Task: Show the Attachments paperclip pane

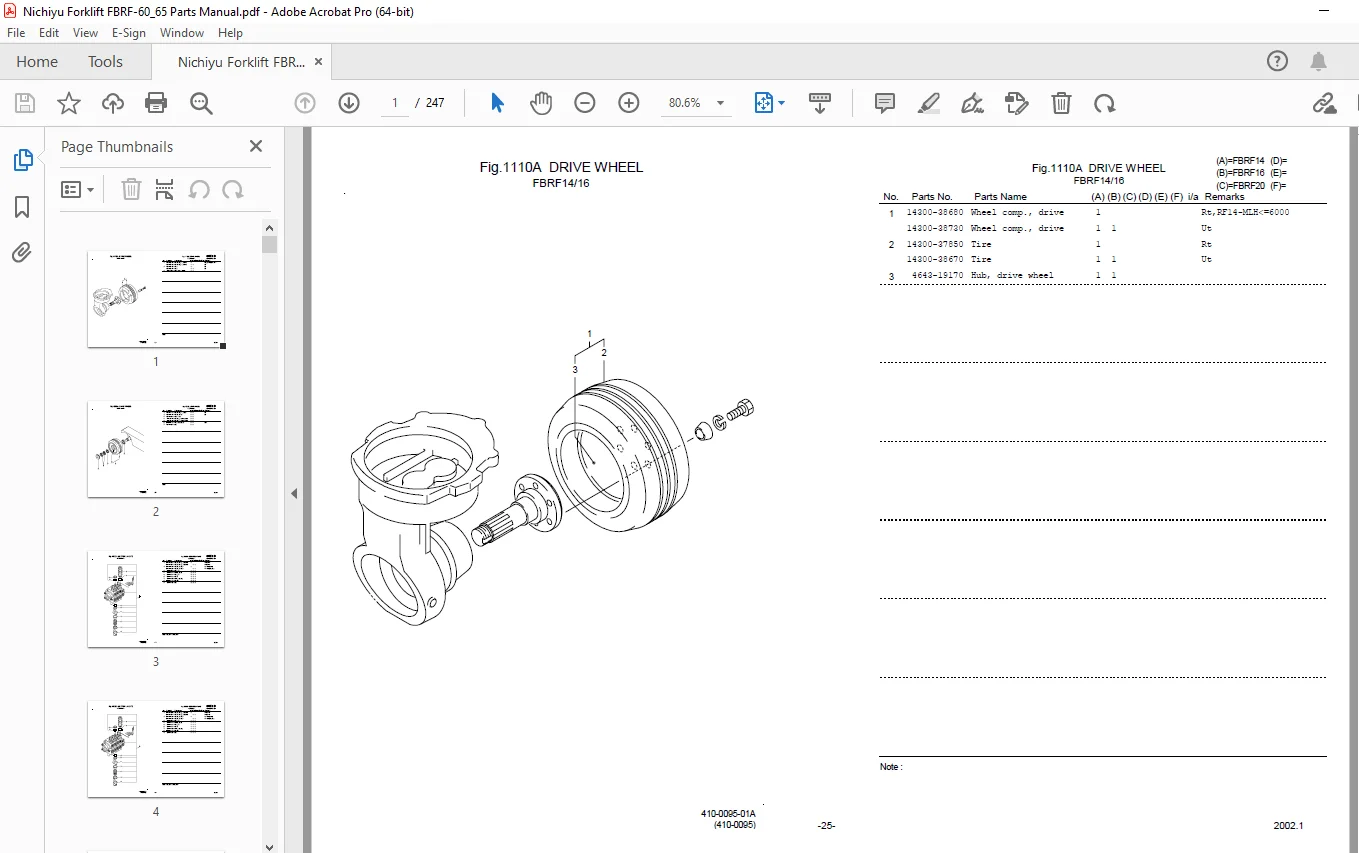Action: (x=22, y=253)
